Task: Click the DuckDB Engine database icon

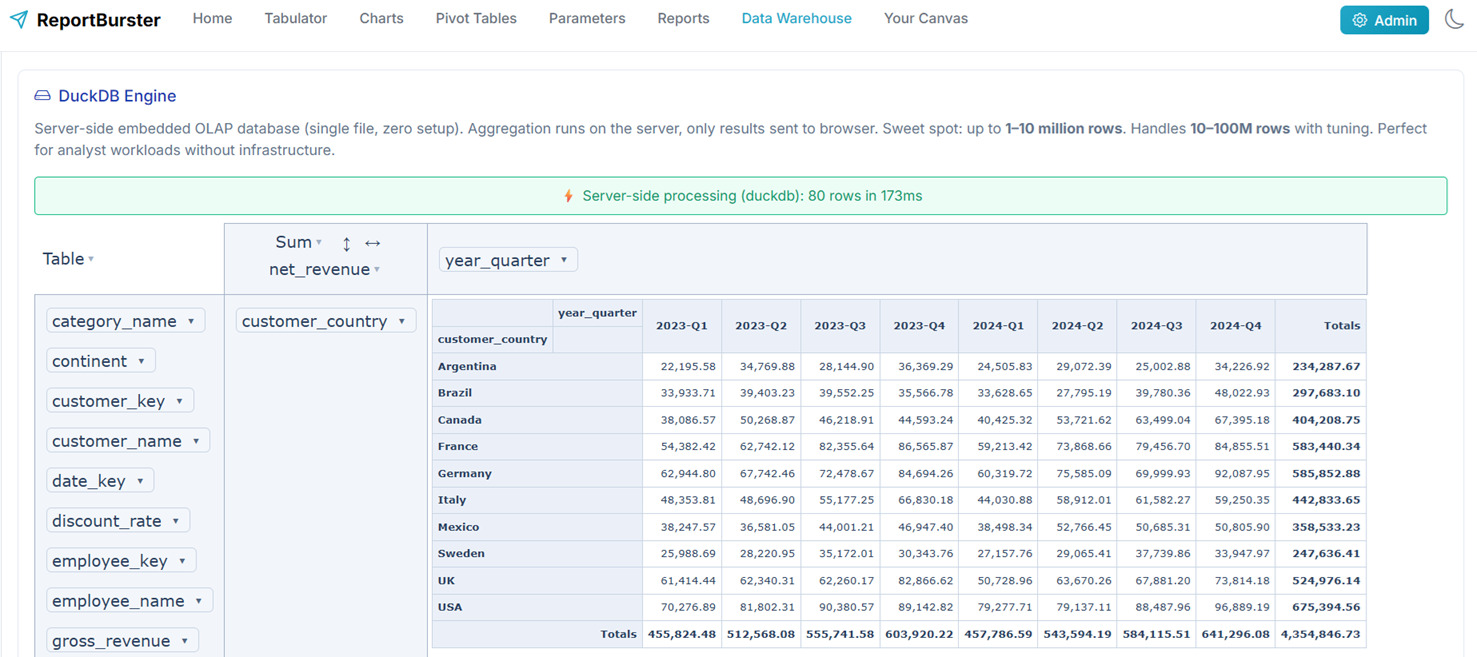Action: [x=41, y=95]
